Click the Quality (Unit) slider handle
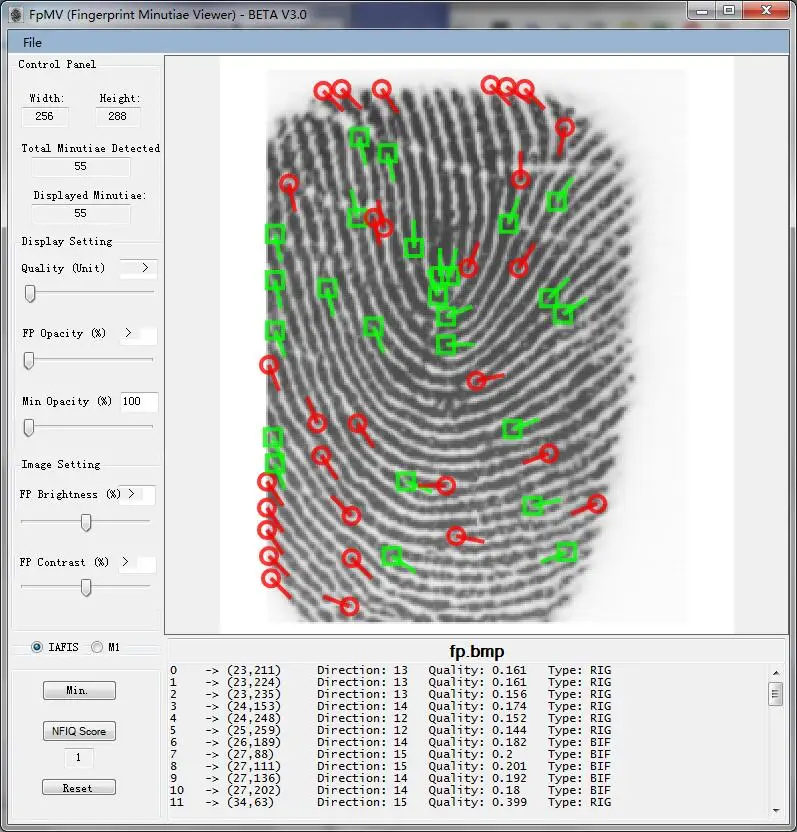This screenshot has height=832, width=797. coord(30,293)
